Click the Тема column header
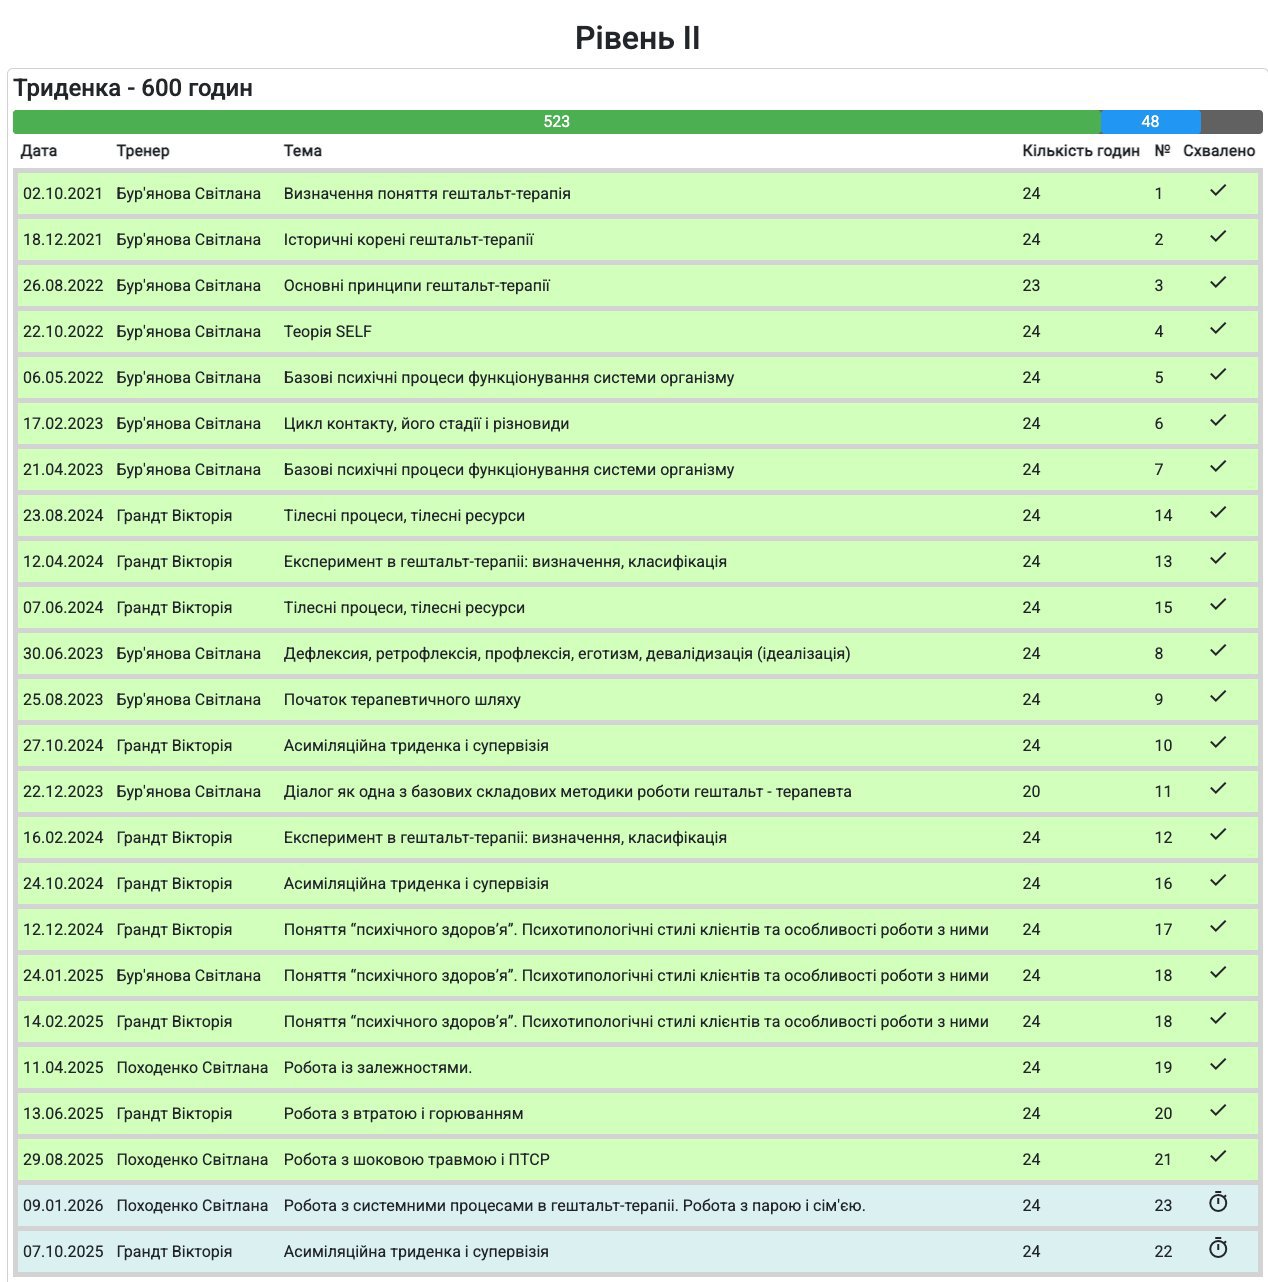This screenshot has width=1268, height=1282. (302, 151)
